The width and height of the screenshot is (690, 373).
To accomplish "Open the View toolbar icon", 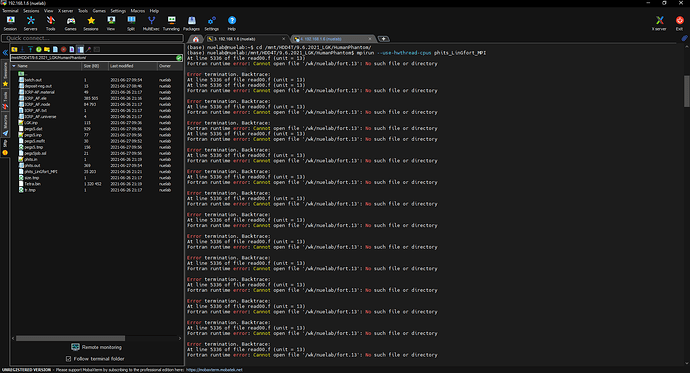I will pos(111,23).
